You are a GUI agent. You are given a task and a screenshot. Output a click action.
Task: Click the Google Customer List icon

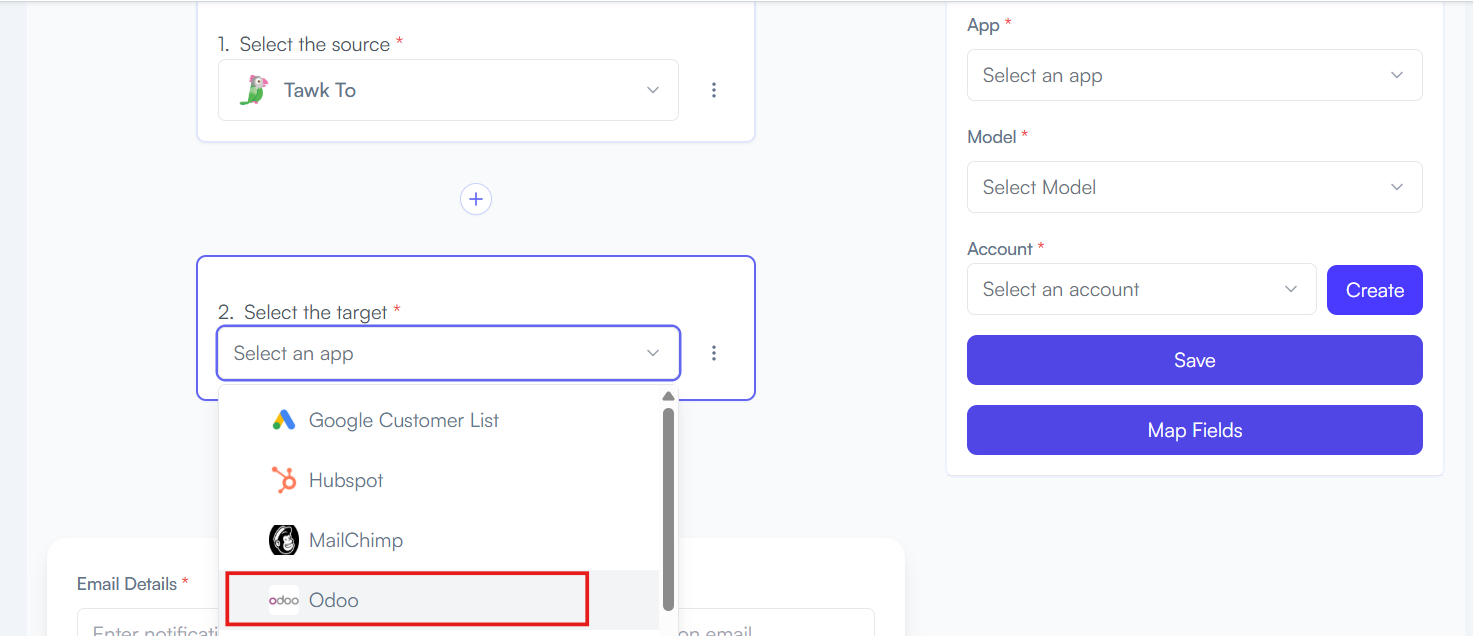pyautogui.click(x=284, y=420)
